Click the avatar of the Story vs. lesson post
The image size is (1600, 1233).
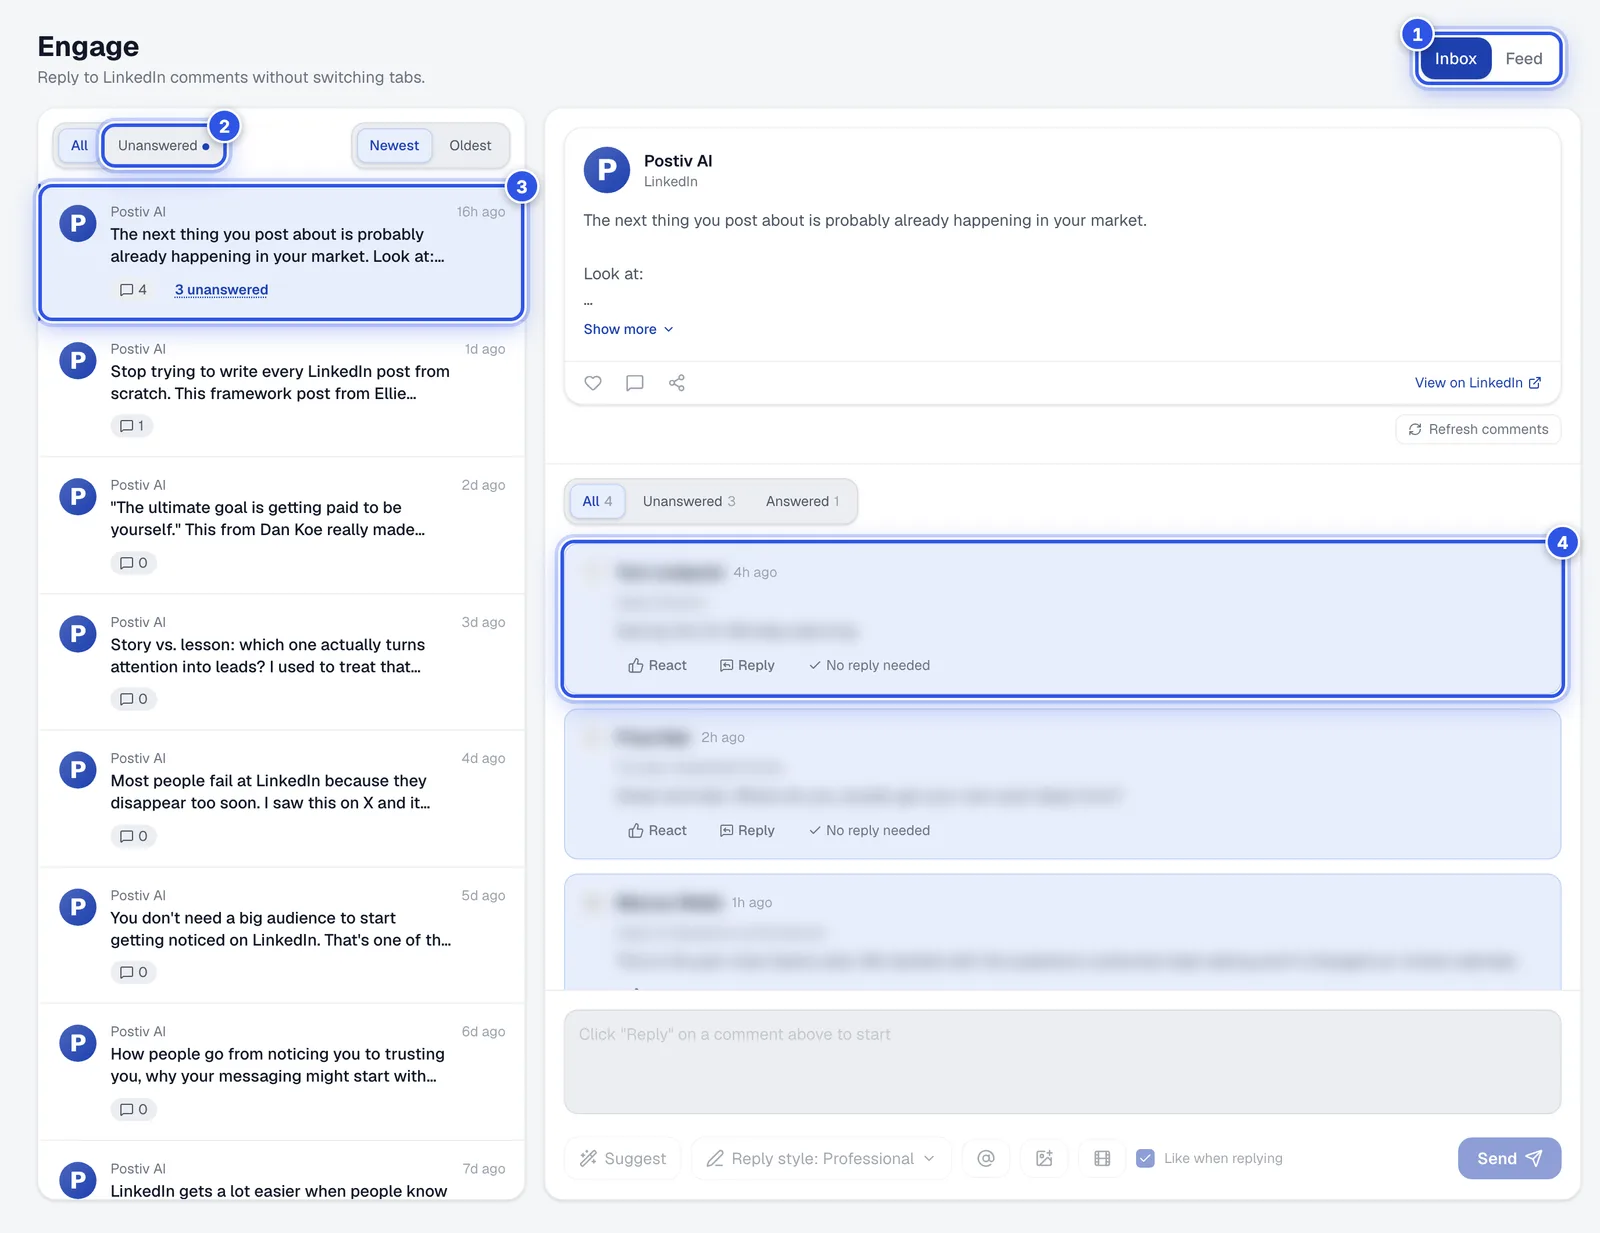coord(78,633)
